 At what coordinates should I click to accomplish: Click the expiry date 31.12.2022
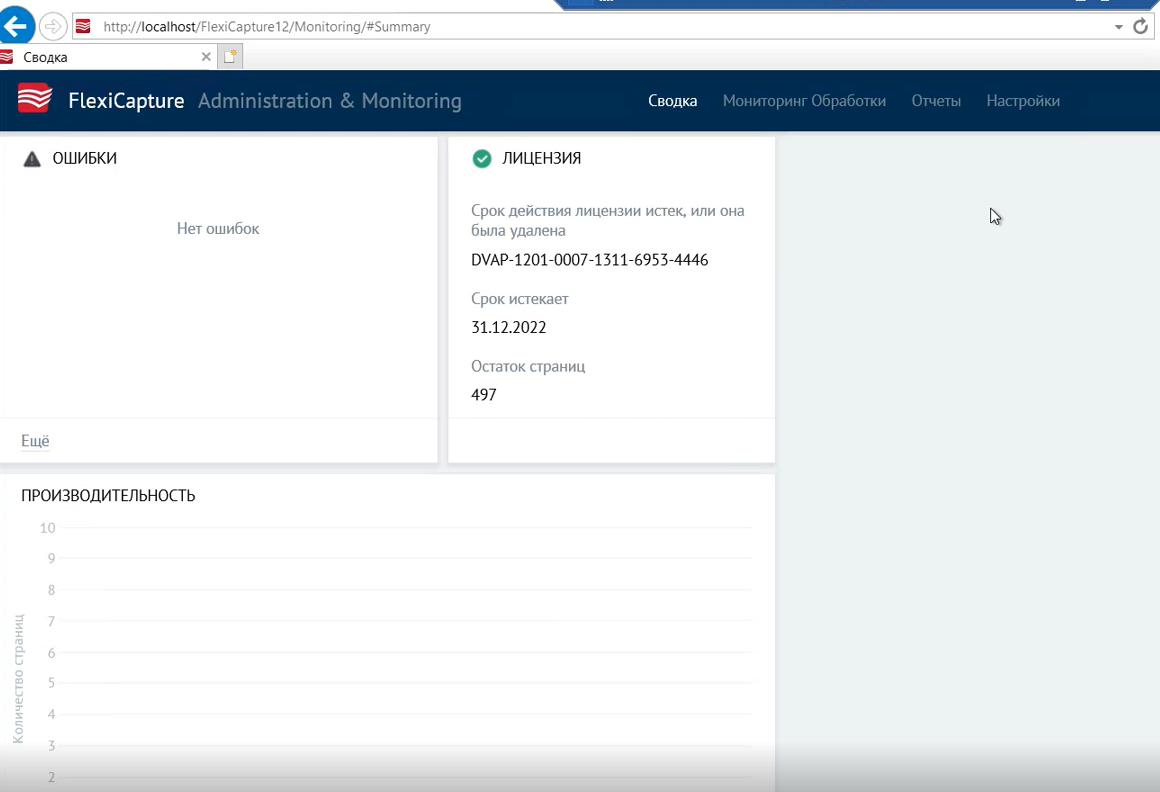tap(509, 328)
